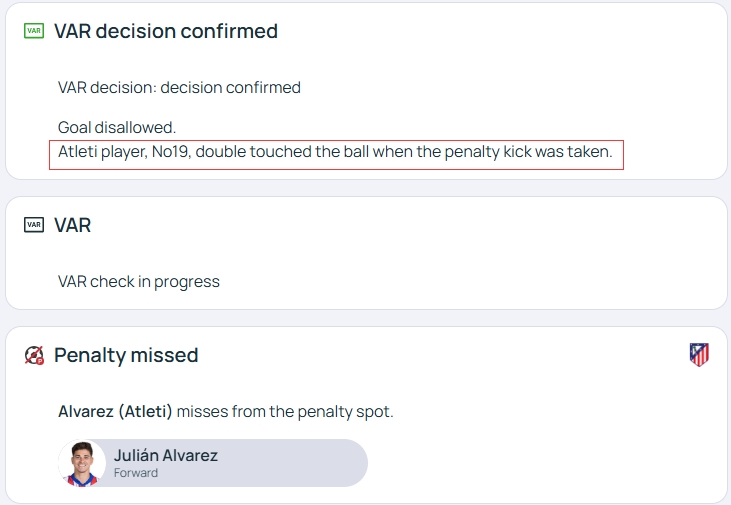Click the "VAR" event heading
The height and width of the screenshot is (505, 731).
[72, 225]
